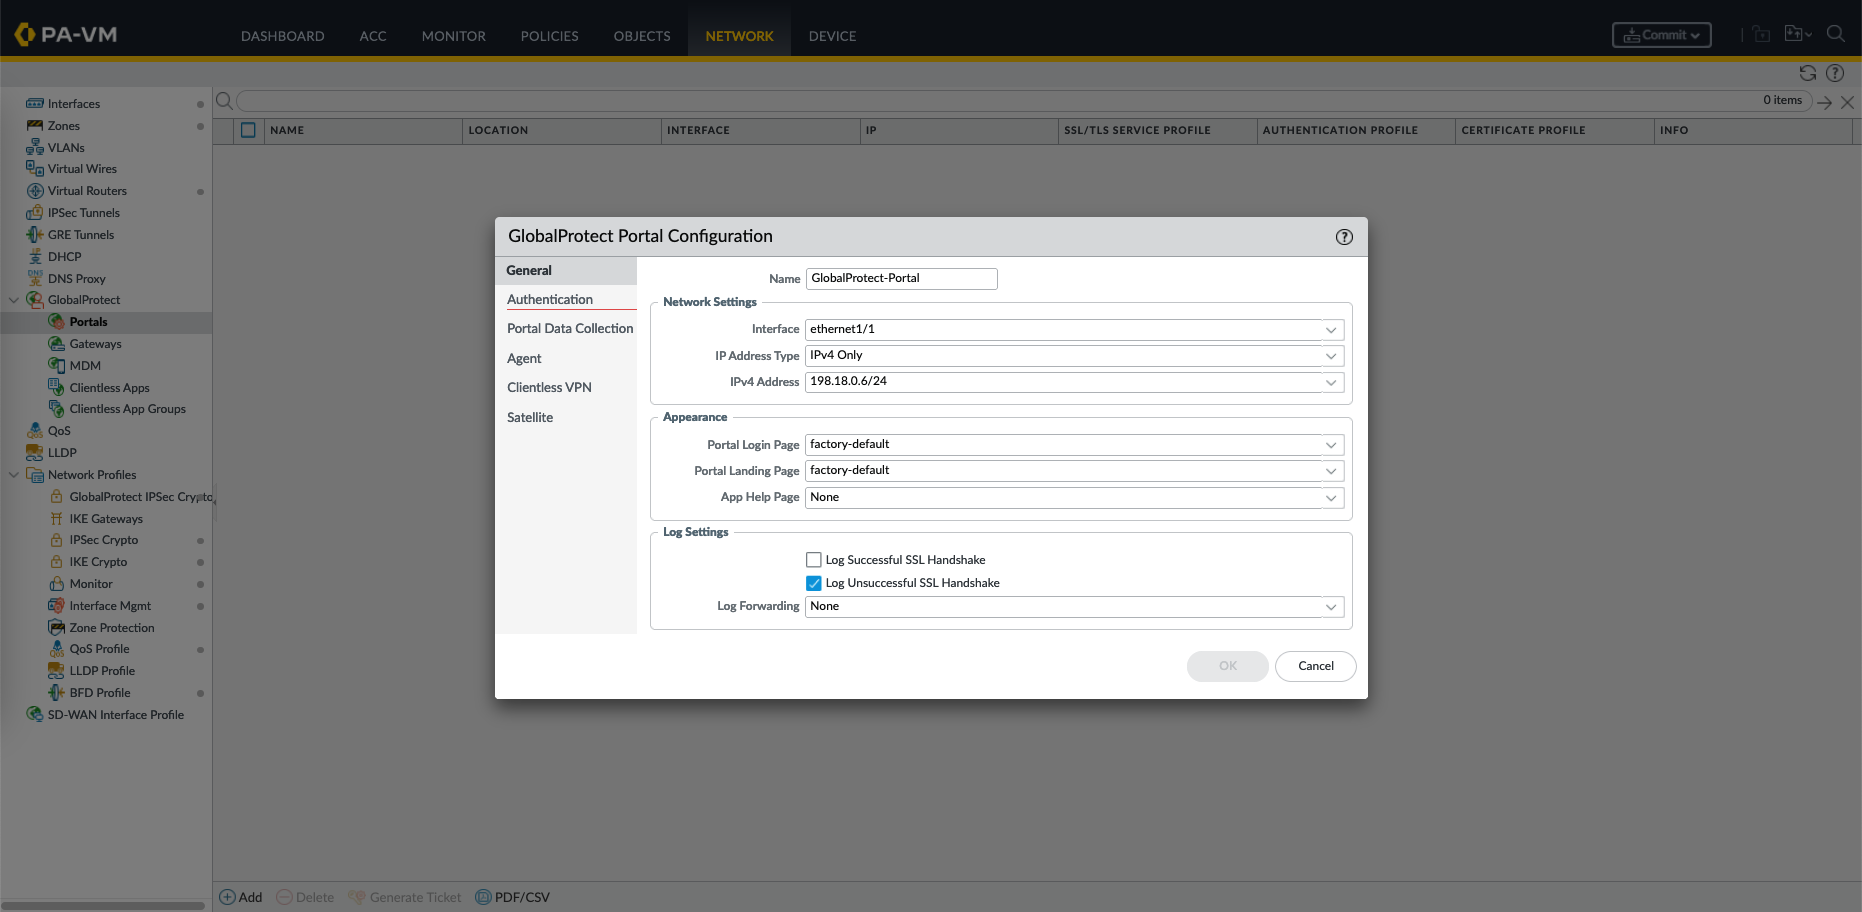This screenshot has width=1862, height=912.
Task: Select Zone Protection in Network Profiles
Action: pos(111,628)
